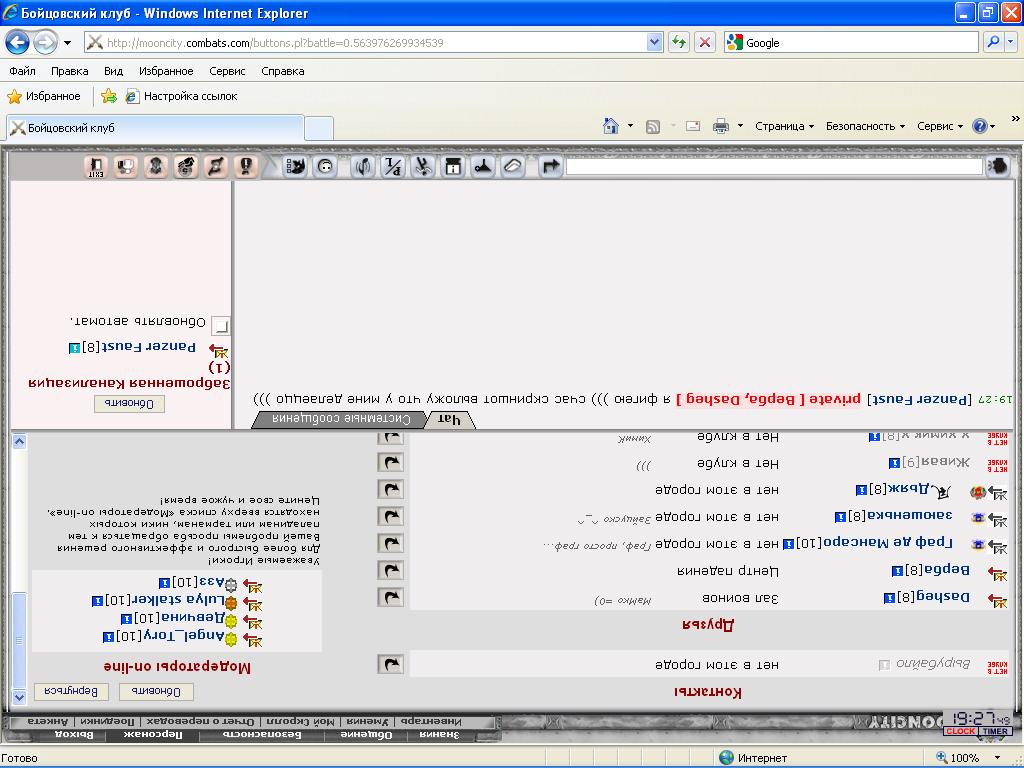The height and width of the screenshot is (768, 1024).
Task: Click the browser Forward arrow button
Action: pyautogui.click(x=45, y=43)
